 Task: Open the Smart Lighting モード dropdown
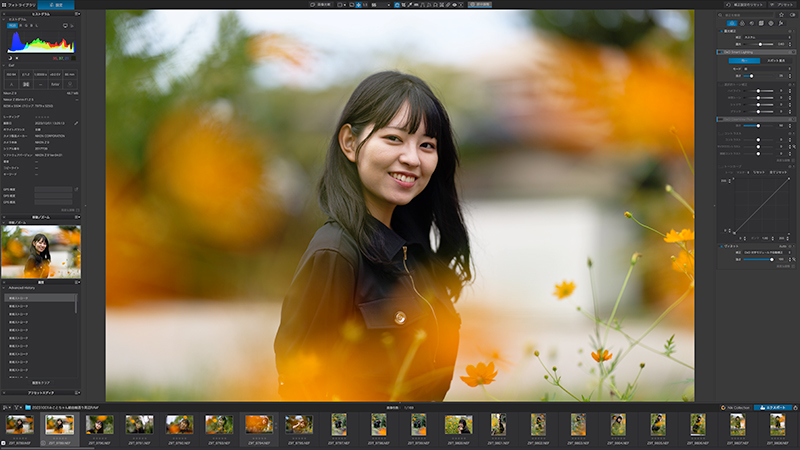click(x=767, y=68)
